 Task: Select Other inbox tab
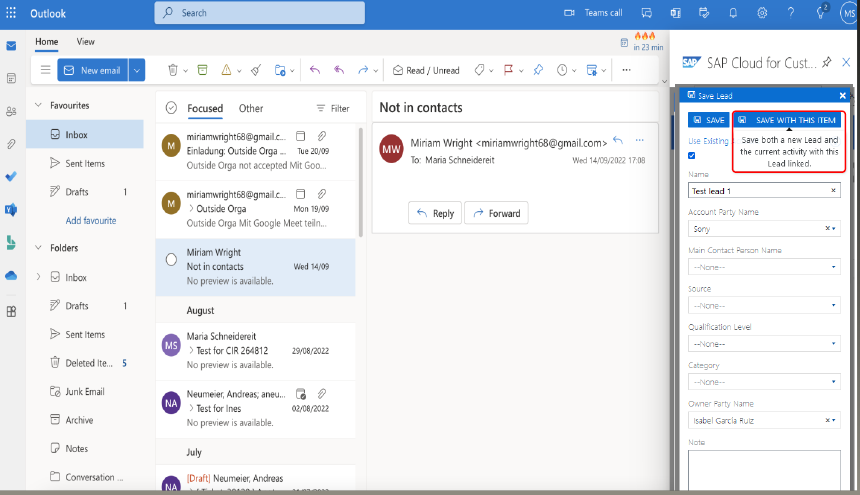point(251,109)
